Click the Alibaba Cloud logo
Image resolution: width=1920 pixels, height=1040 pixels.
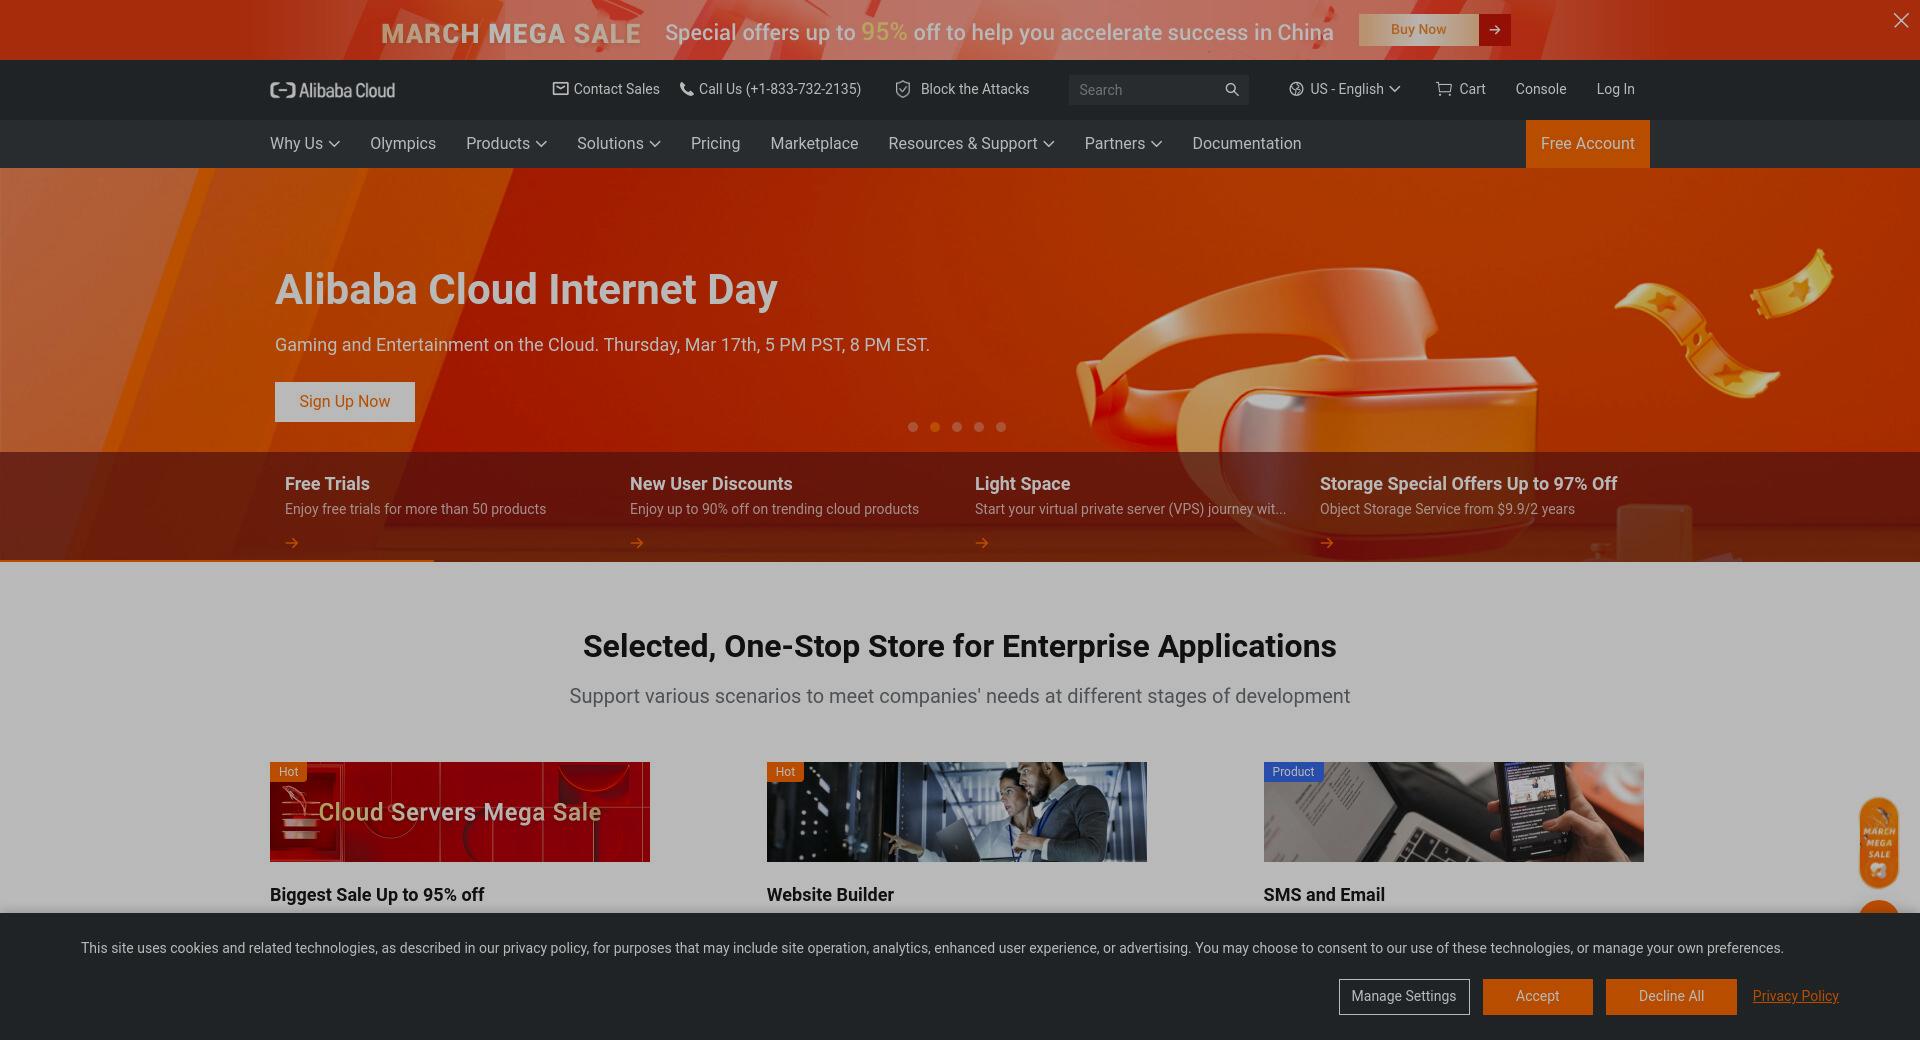pyautogui.click(x=332, y=90)
